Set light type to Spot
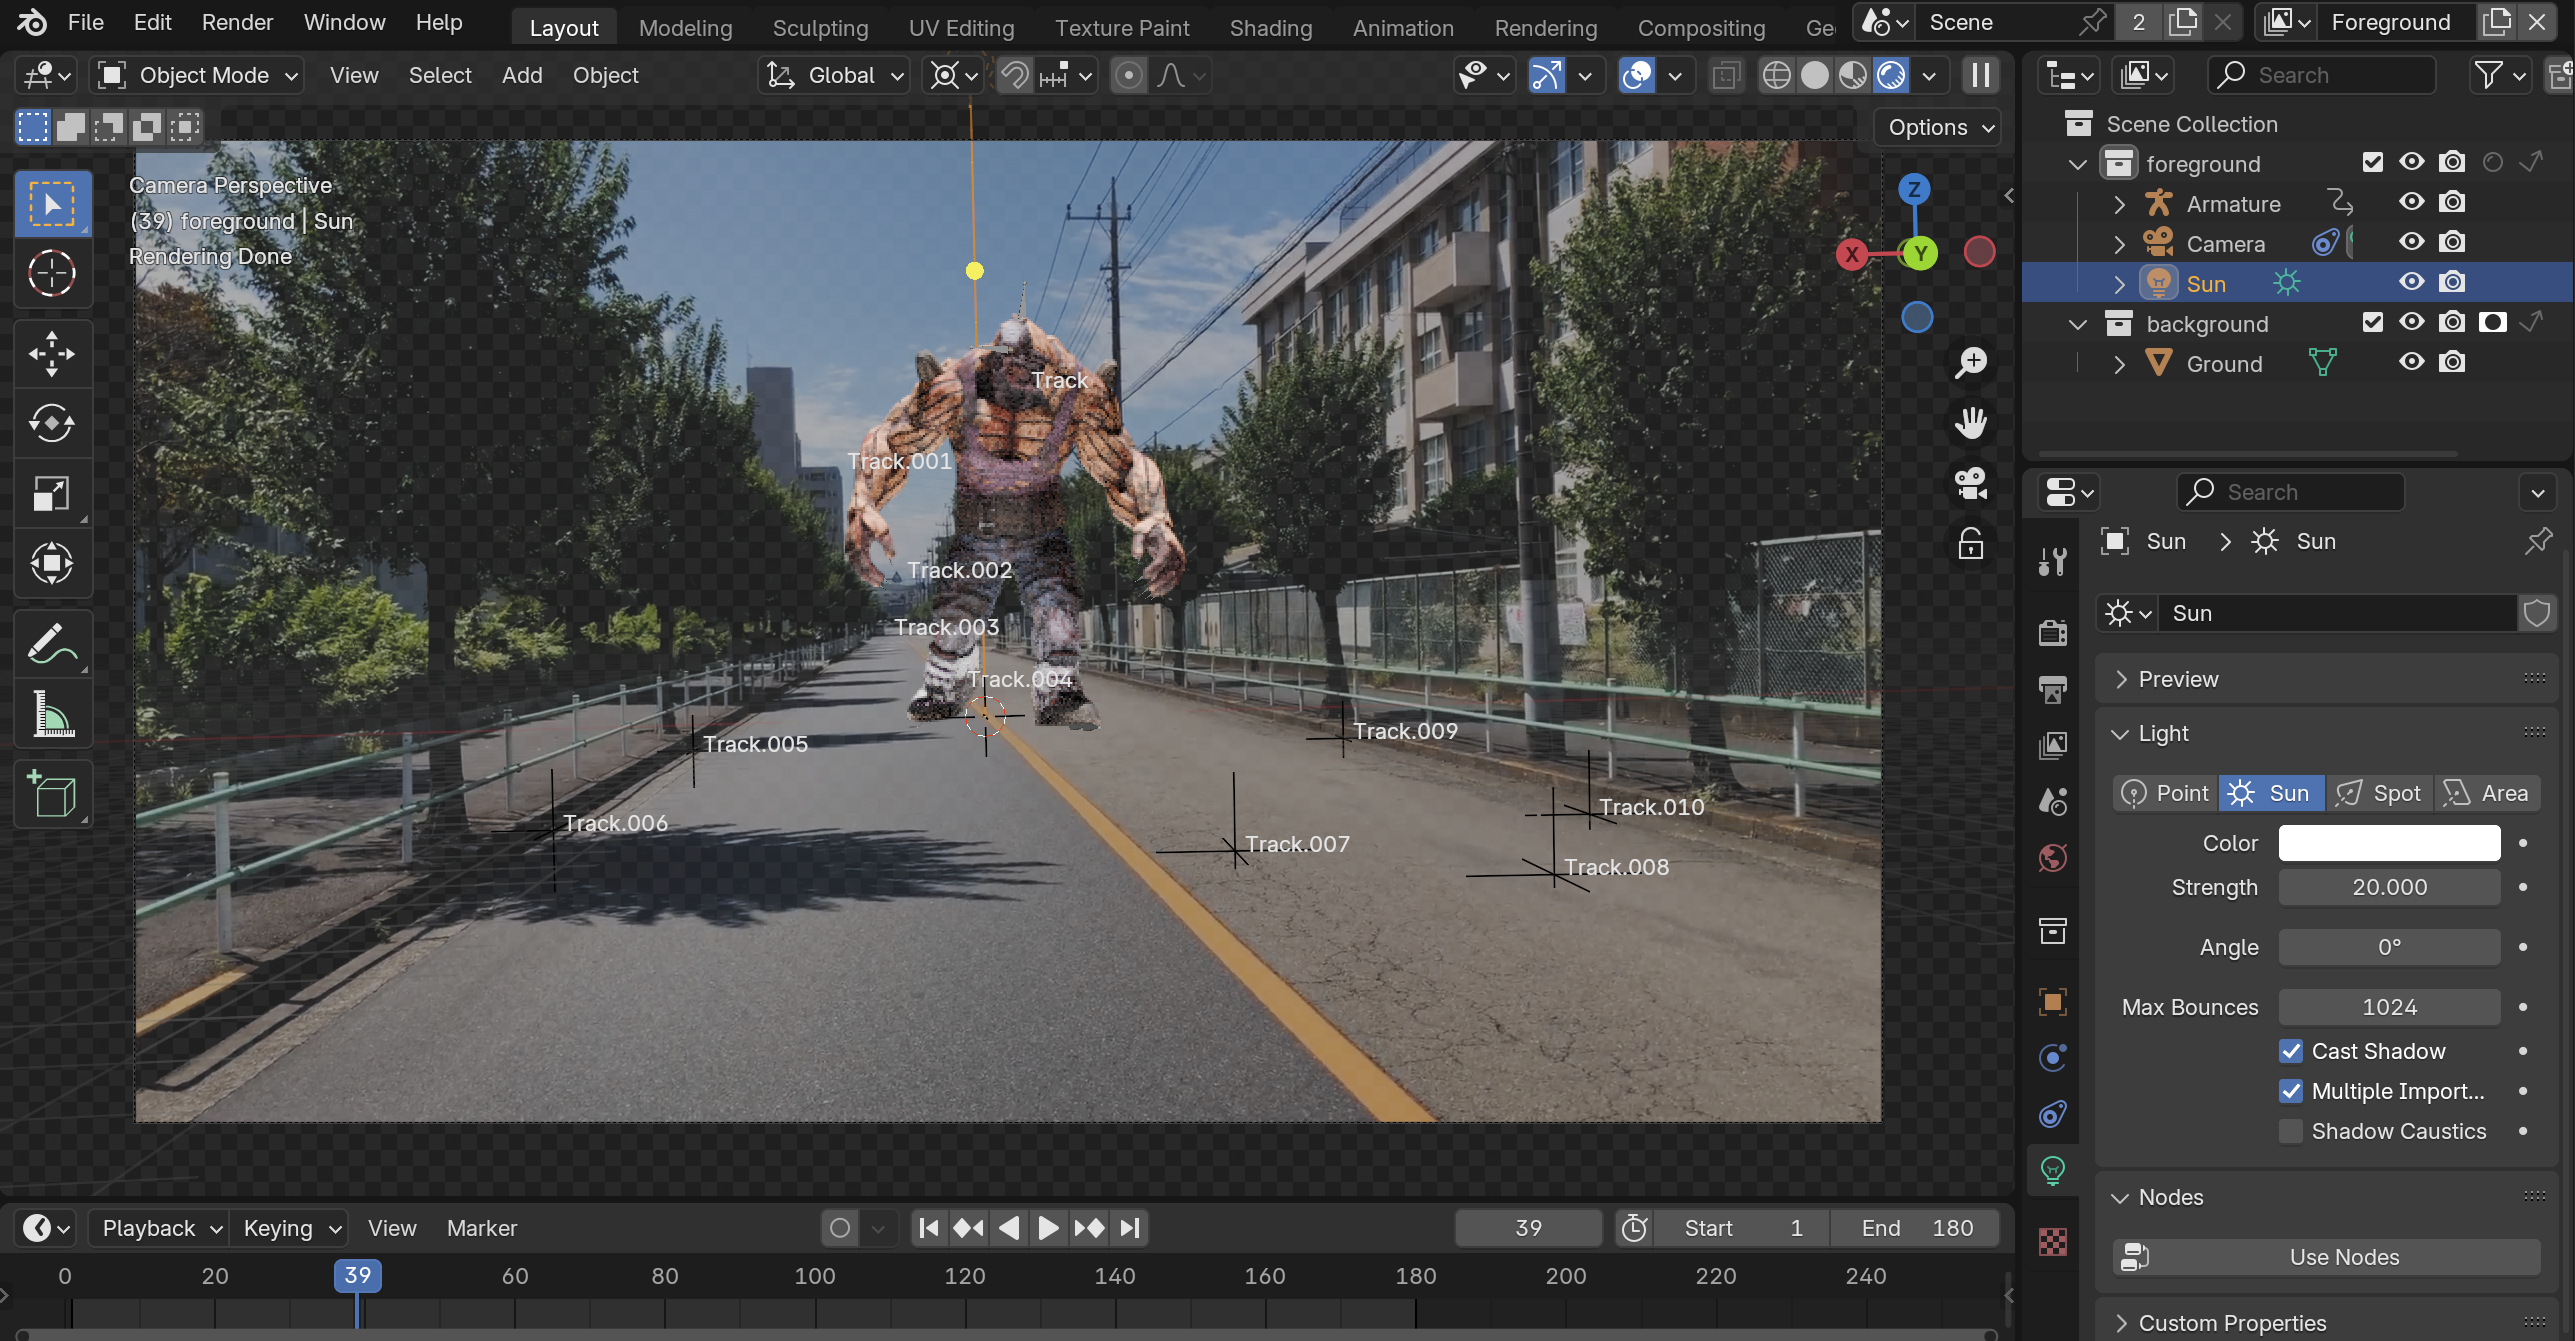Viewport: 2575px width, 1341px height. [x=2379, y=793]
